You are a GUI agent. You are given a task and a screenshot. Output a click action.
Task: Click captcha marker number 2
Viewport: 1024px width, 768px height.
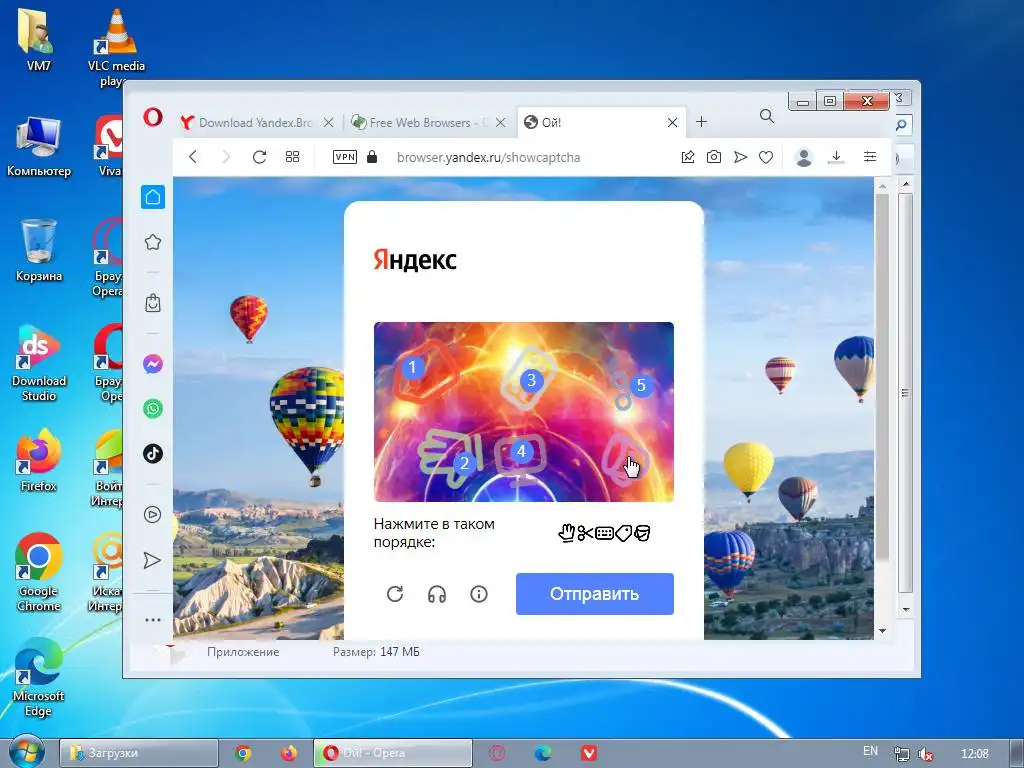(464, 463)
